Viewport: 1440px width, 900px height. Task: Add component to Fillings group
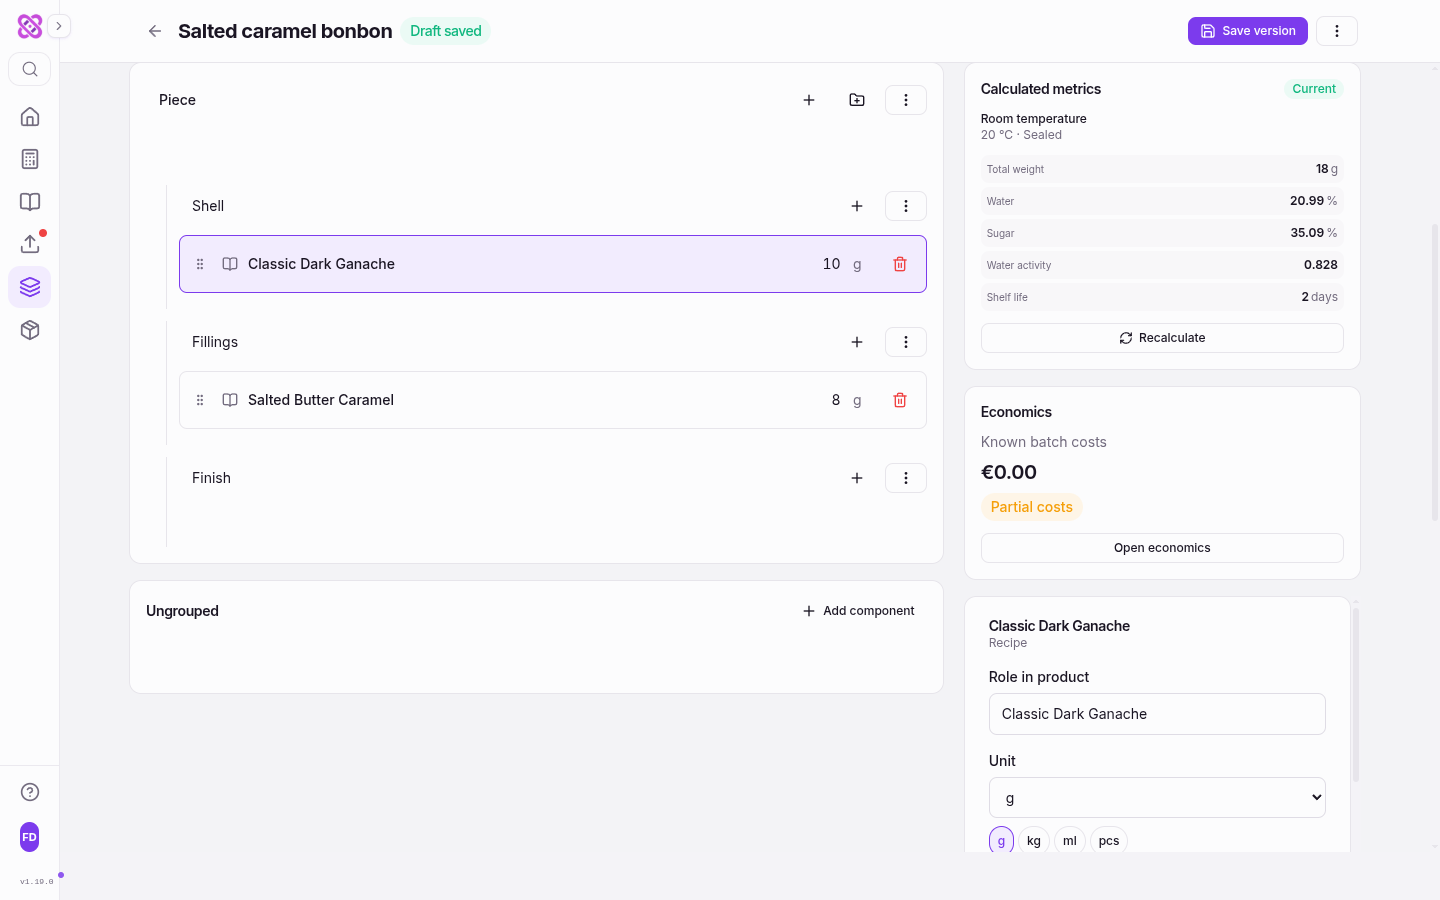[857, 342]
